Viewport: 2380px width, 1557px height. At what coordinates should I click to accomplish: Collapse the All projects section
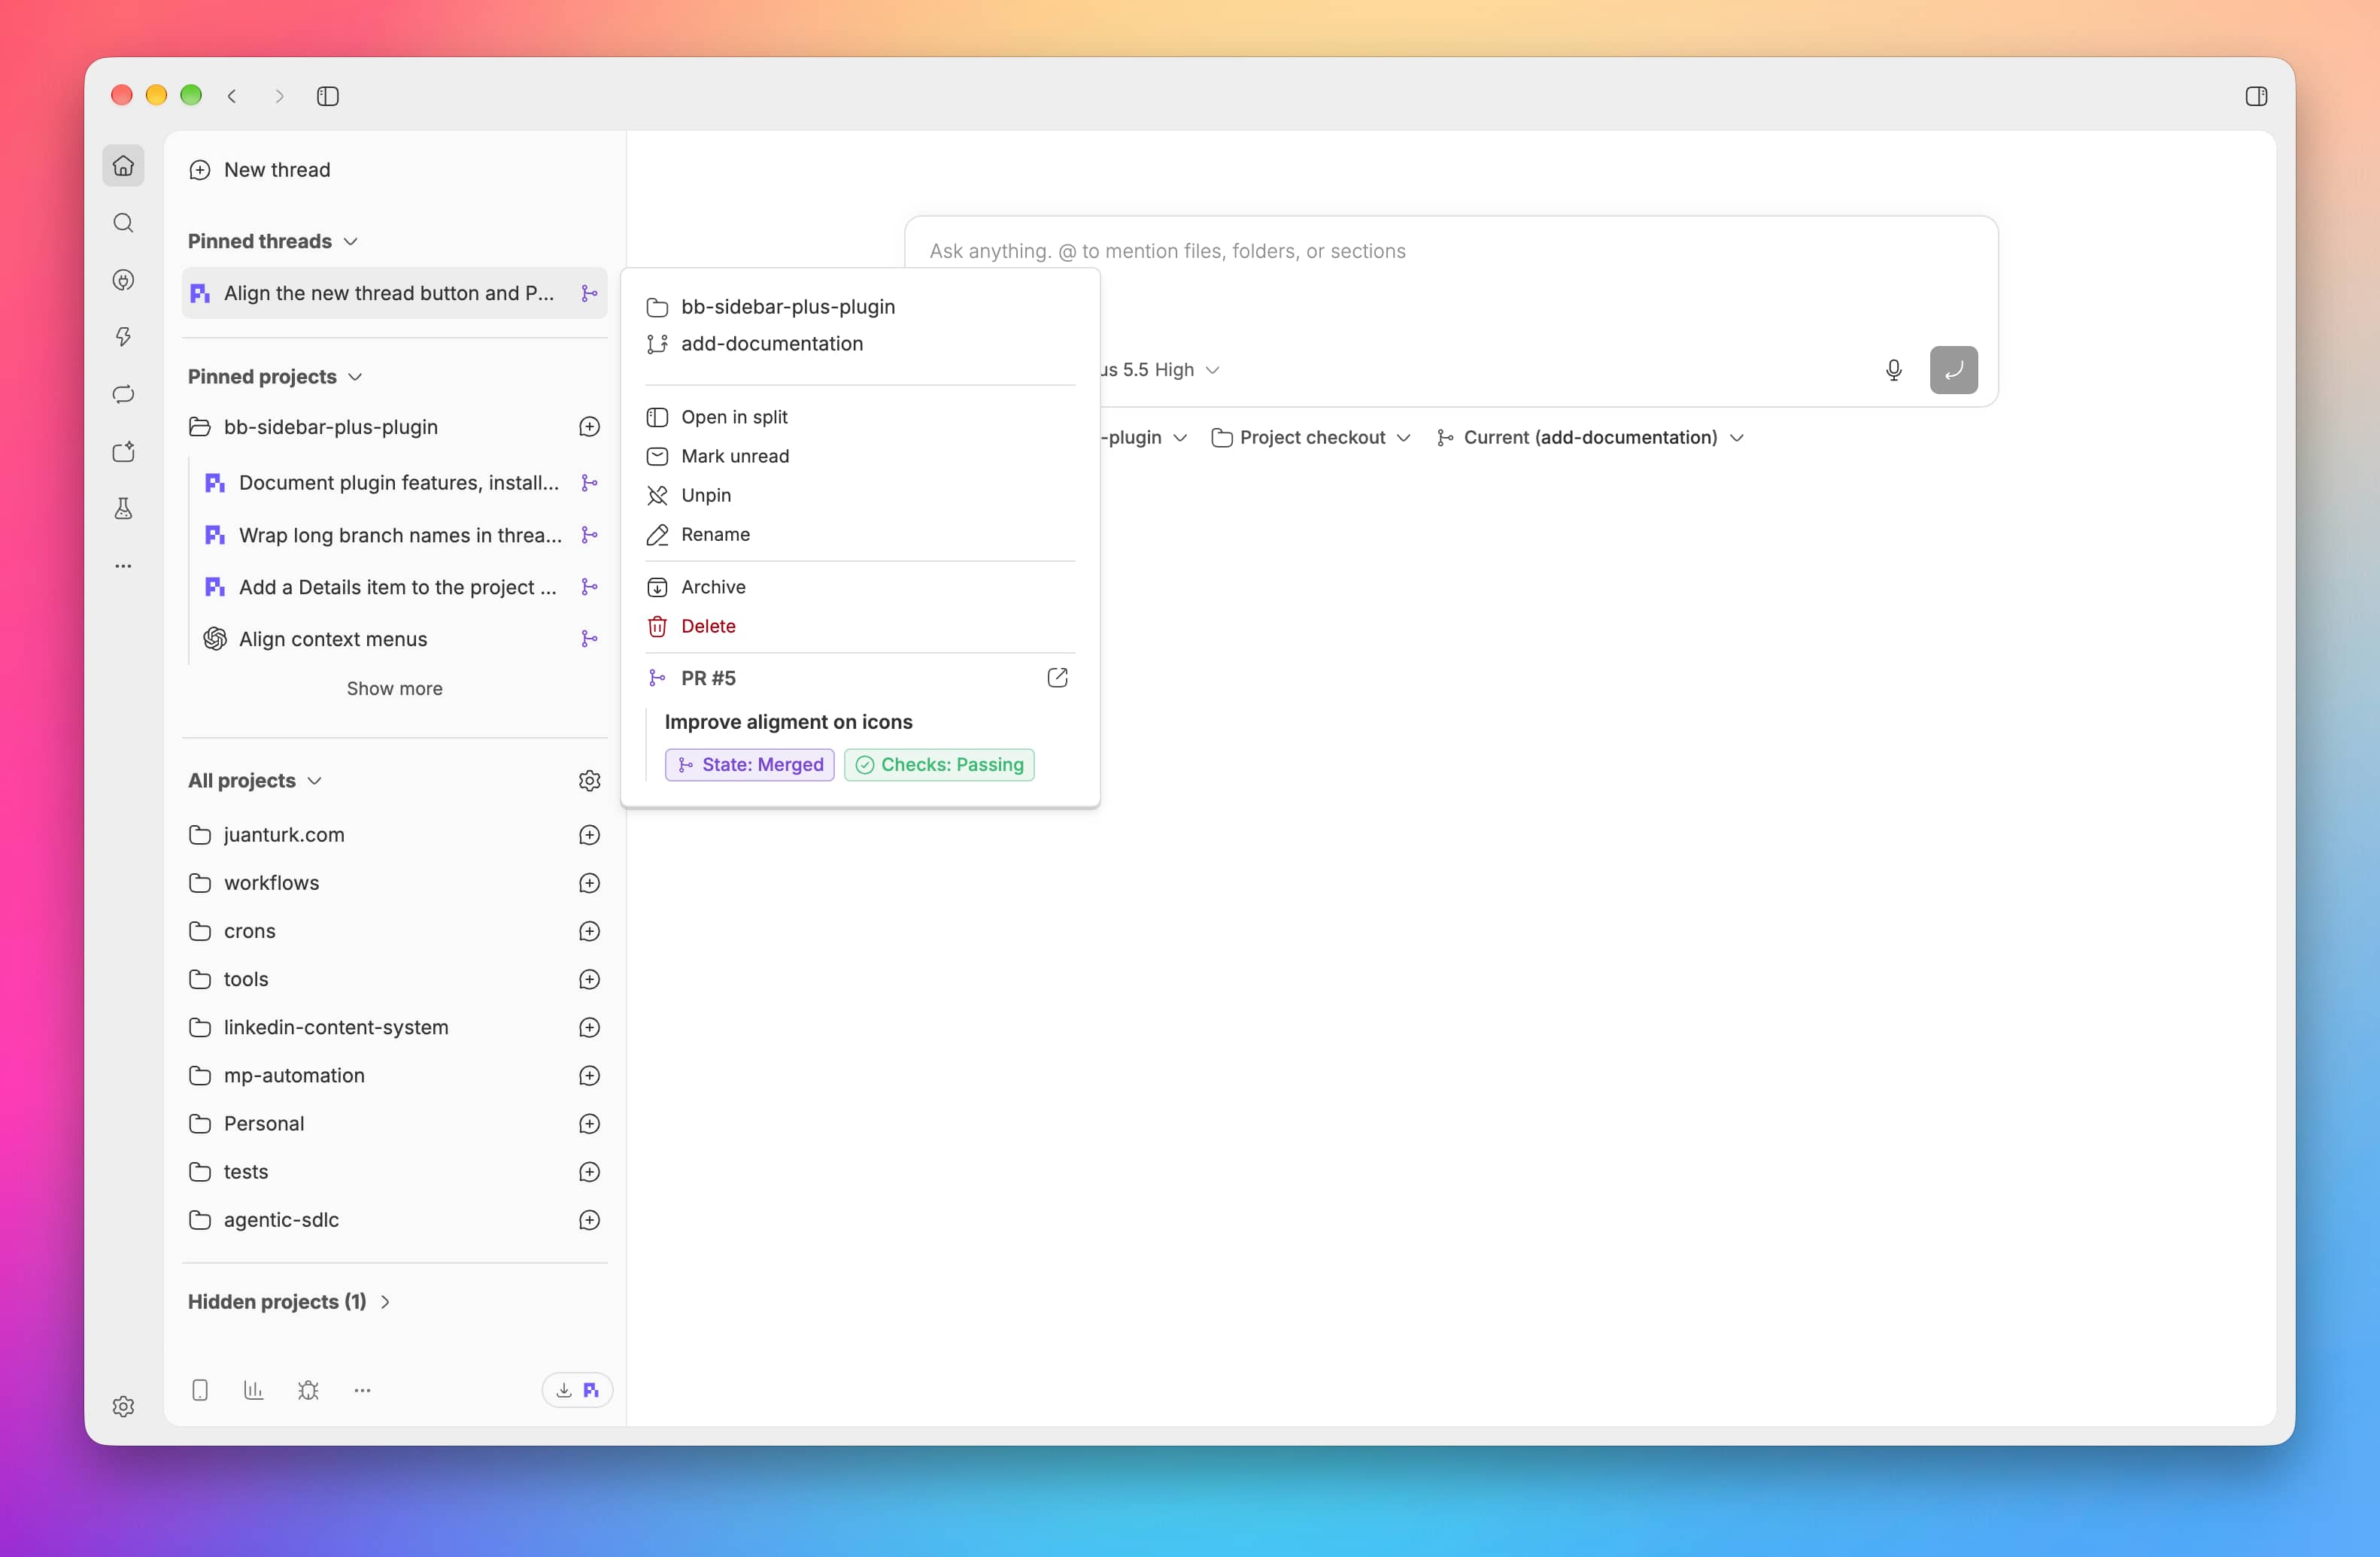point(255,781)
